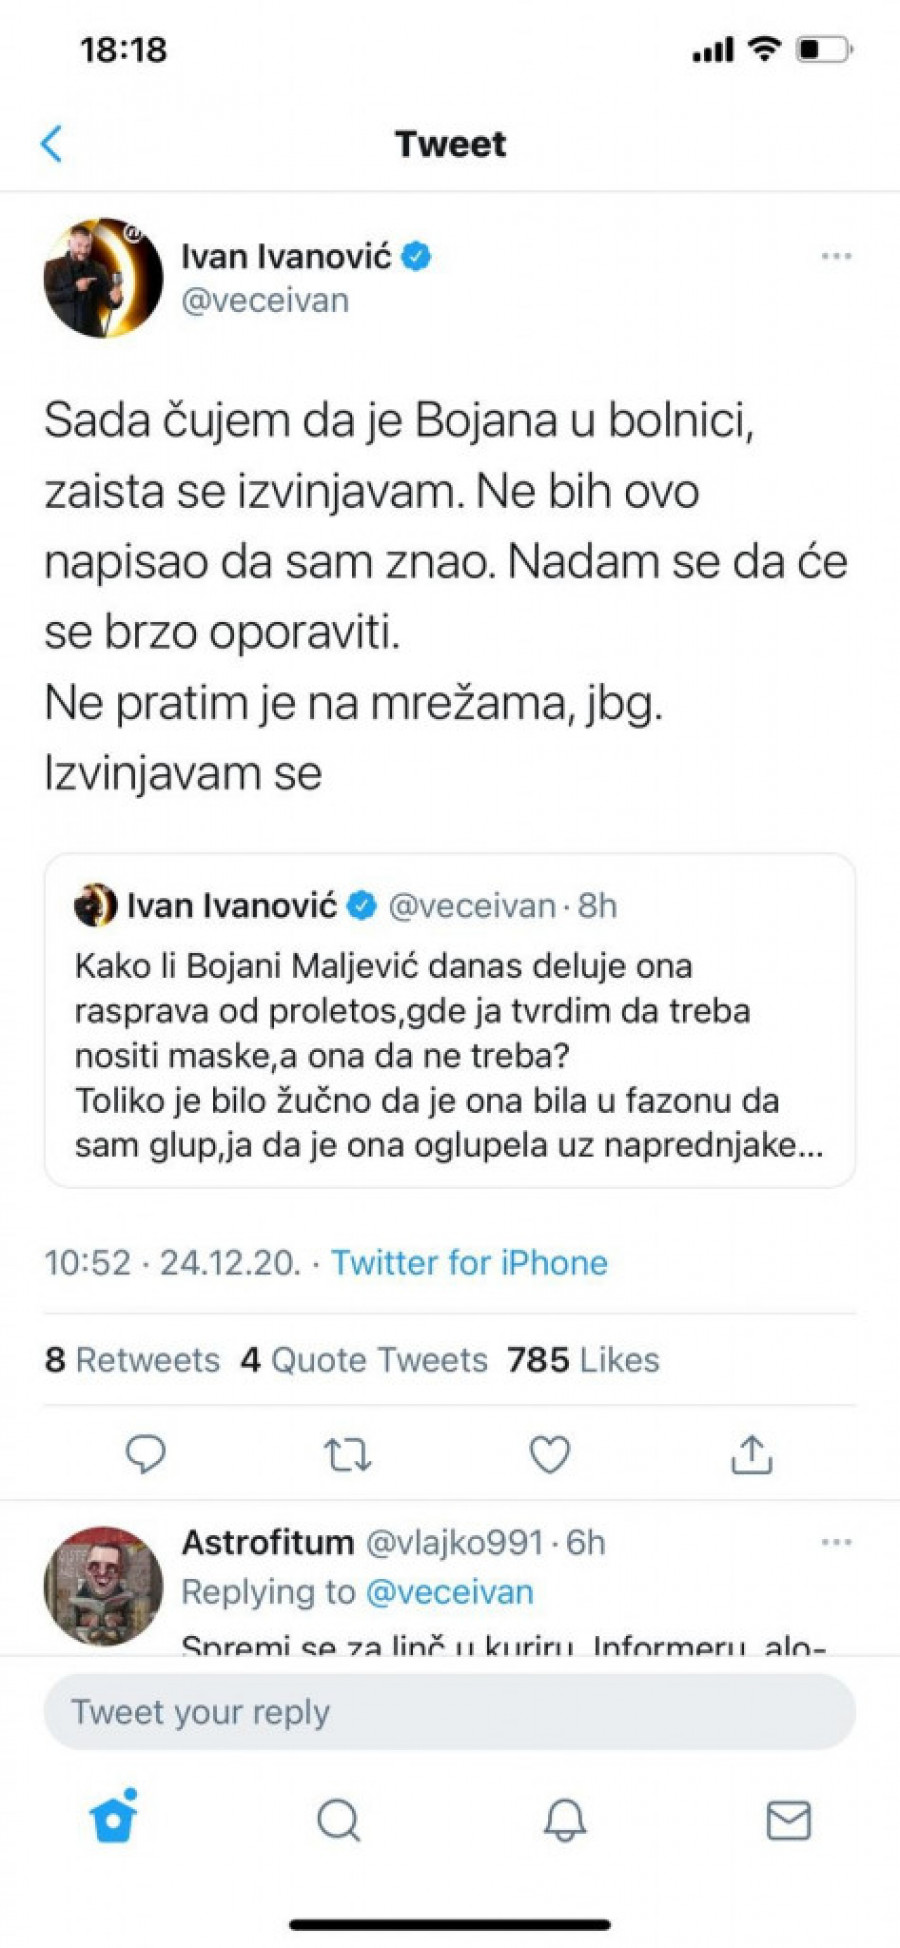
Task: Tap the share tweet icon
Action: tap(752, 1455)
